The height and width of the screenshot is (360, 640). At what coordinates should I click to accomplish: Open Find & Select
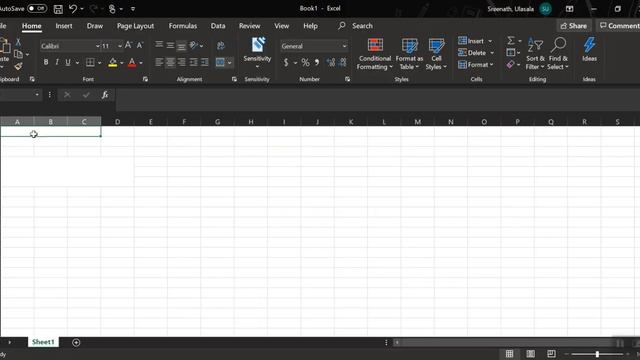pos(558,53)
